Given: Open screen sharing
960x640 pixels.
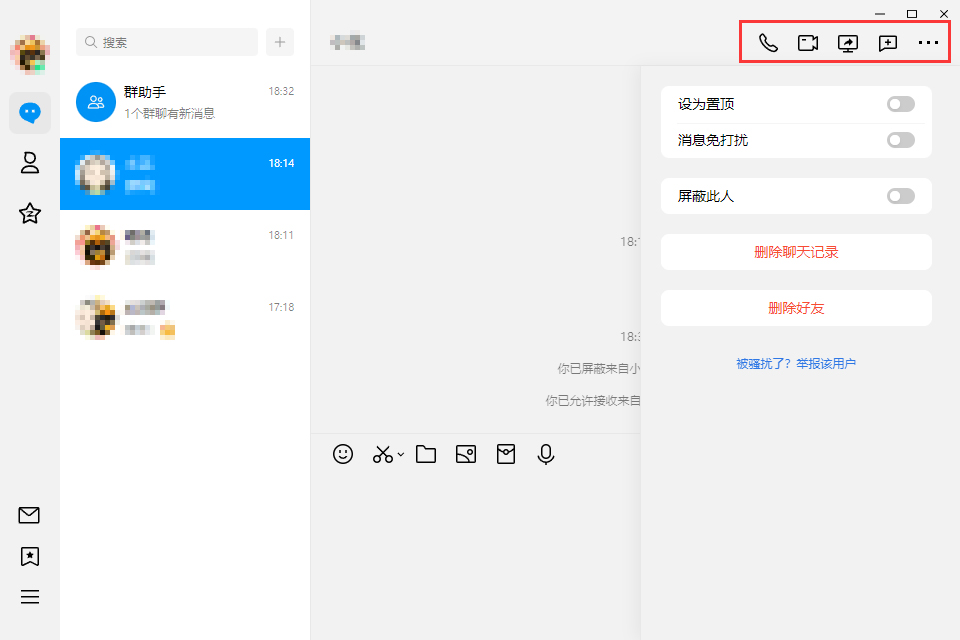Looking at the screenshot, I should [848, 43].
